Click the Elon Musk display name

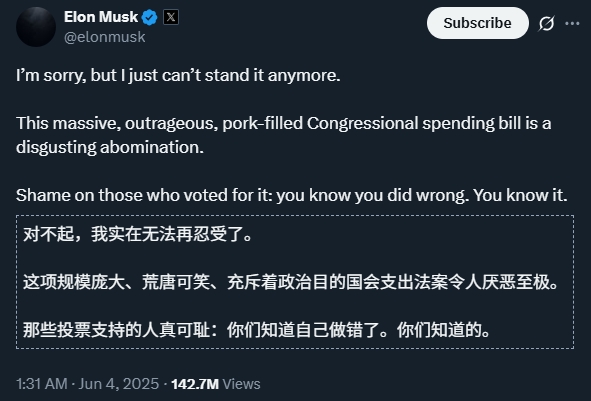[101, 17]
